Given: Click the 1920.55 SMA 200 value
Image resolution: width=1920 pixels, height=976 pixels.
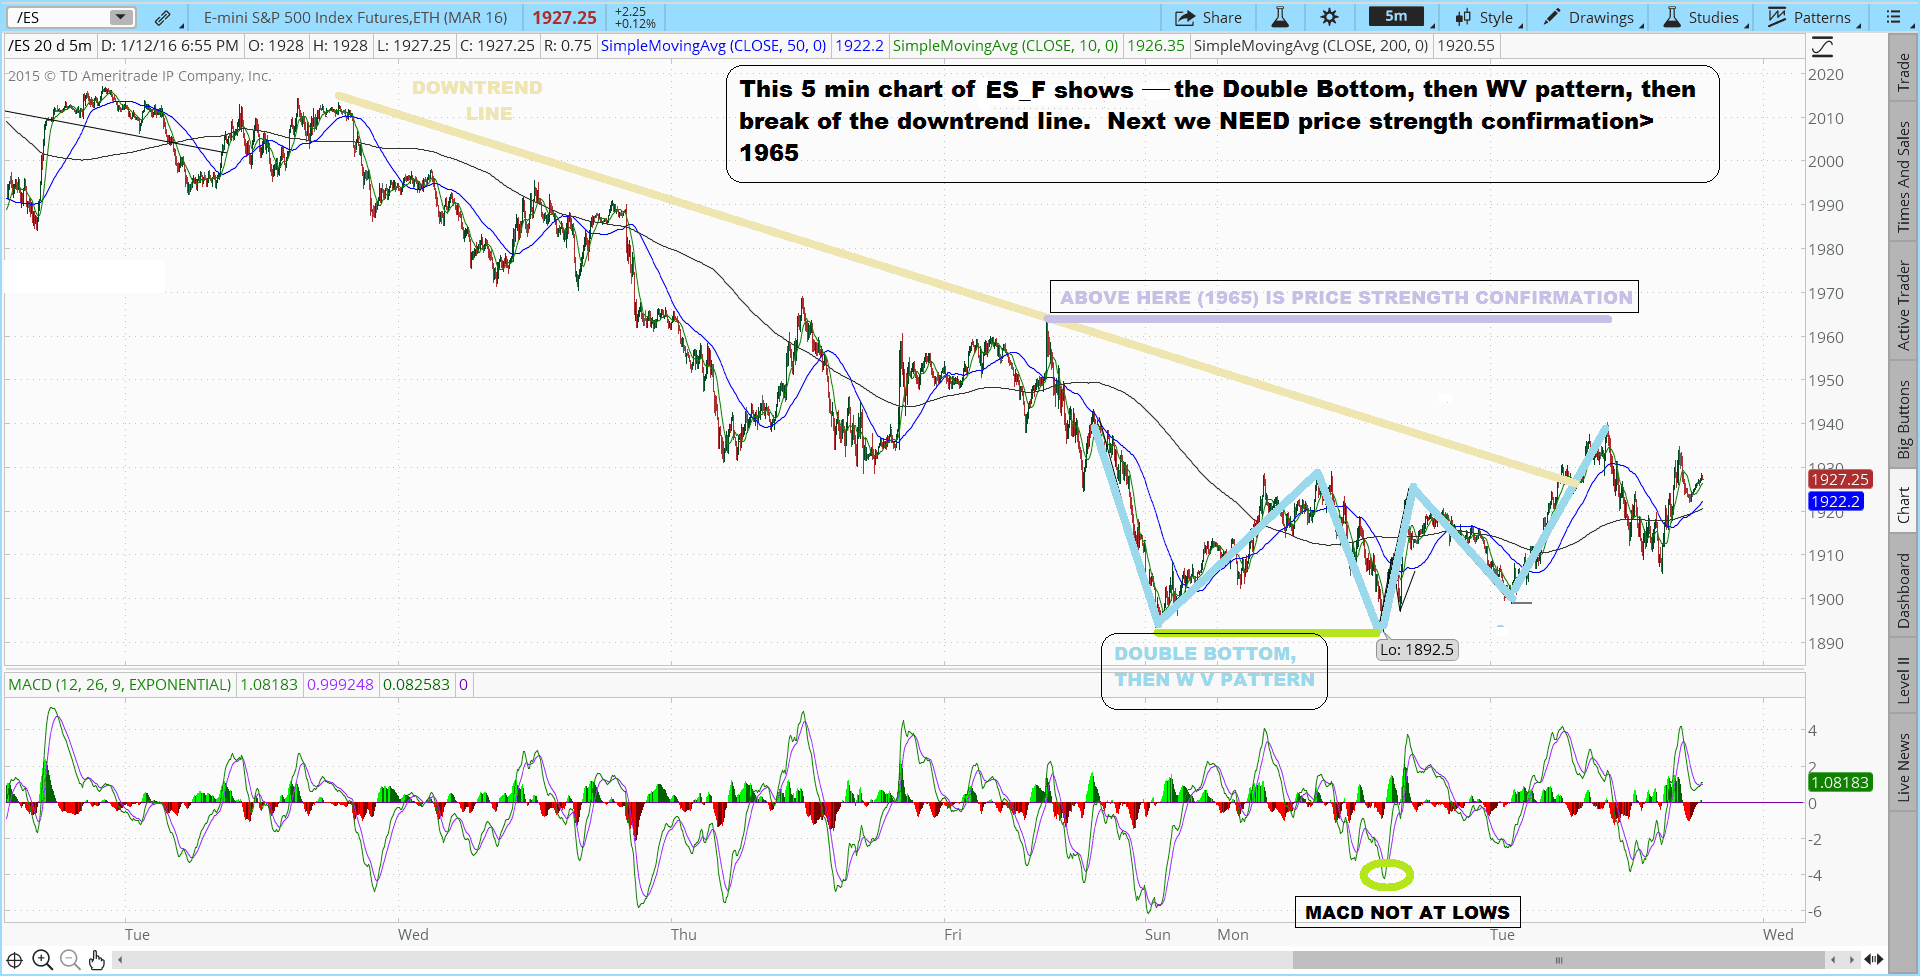Looking at the screenshot, I should pyautogui.click(x=1466, y=46).
